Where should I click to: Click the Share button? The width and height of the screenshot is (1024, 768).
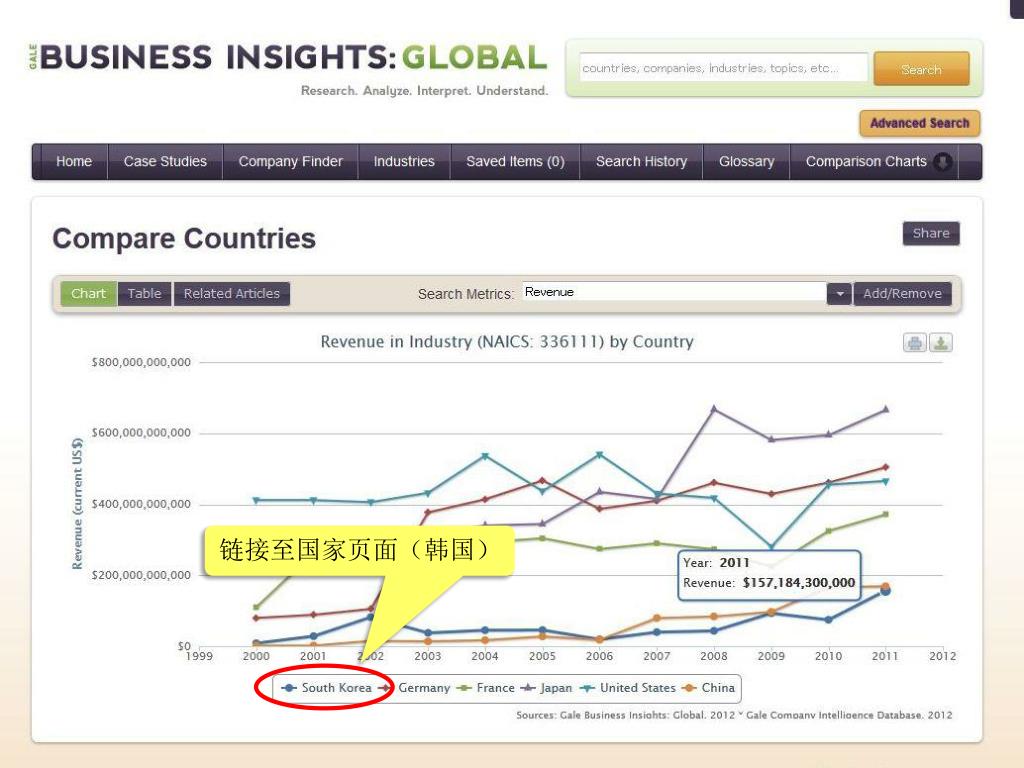click(x=931, y=233)
